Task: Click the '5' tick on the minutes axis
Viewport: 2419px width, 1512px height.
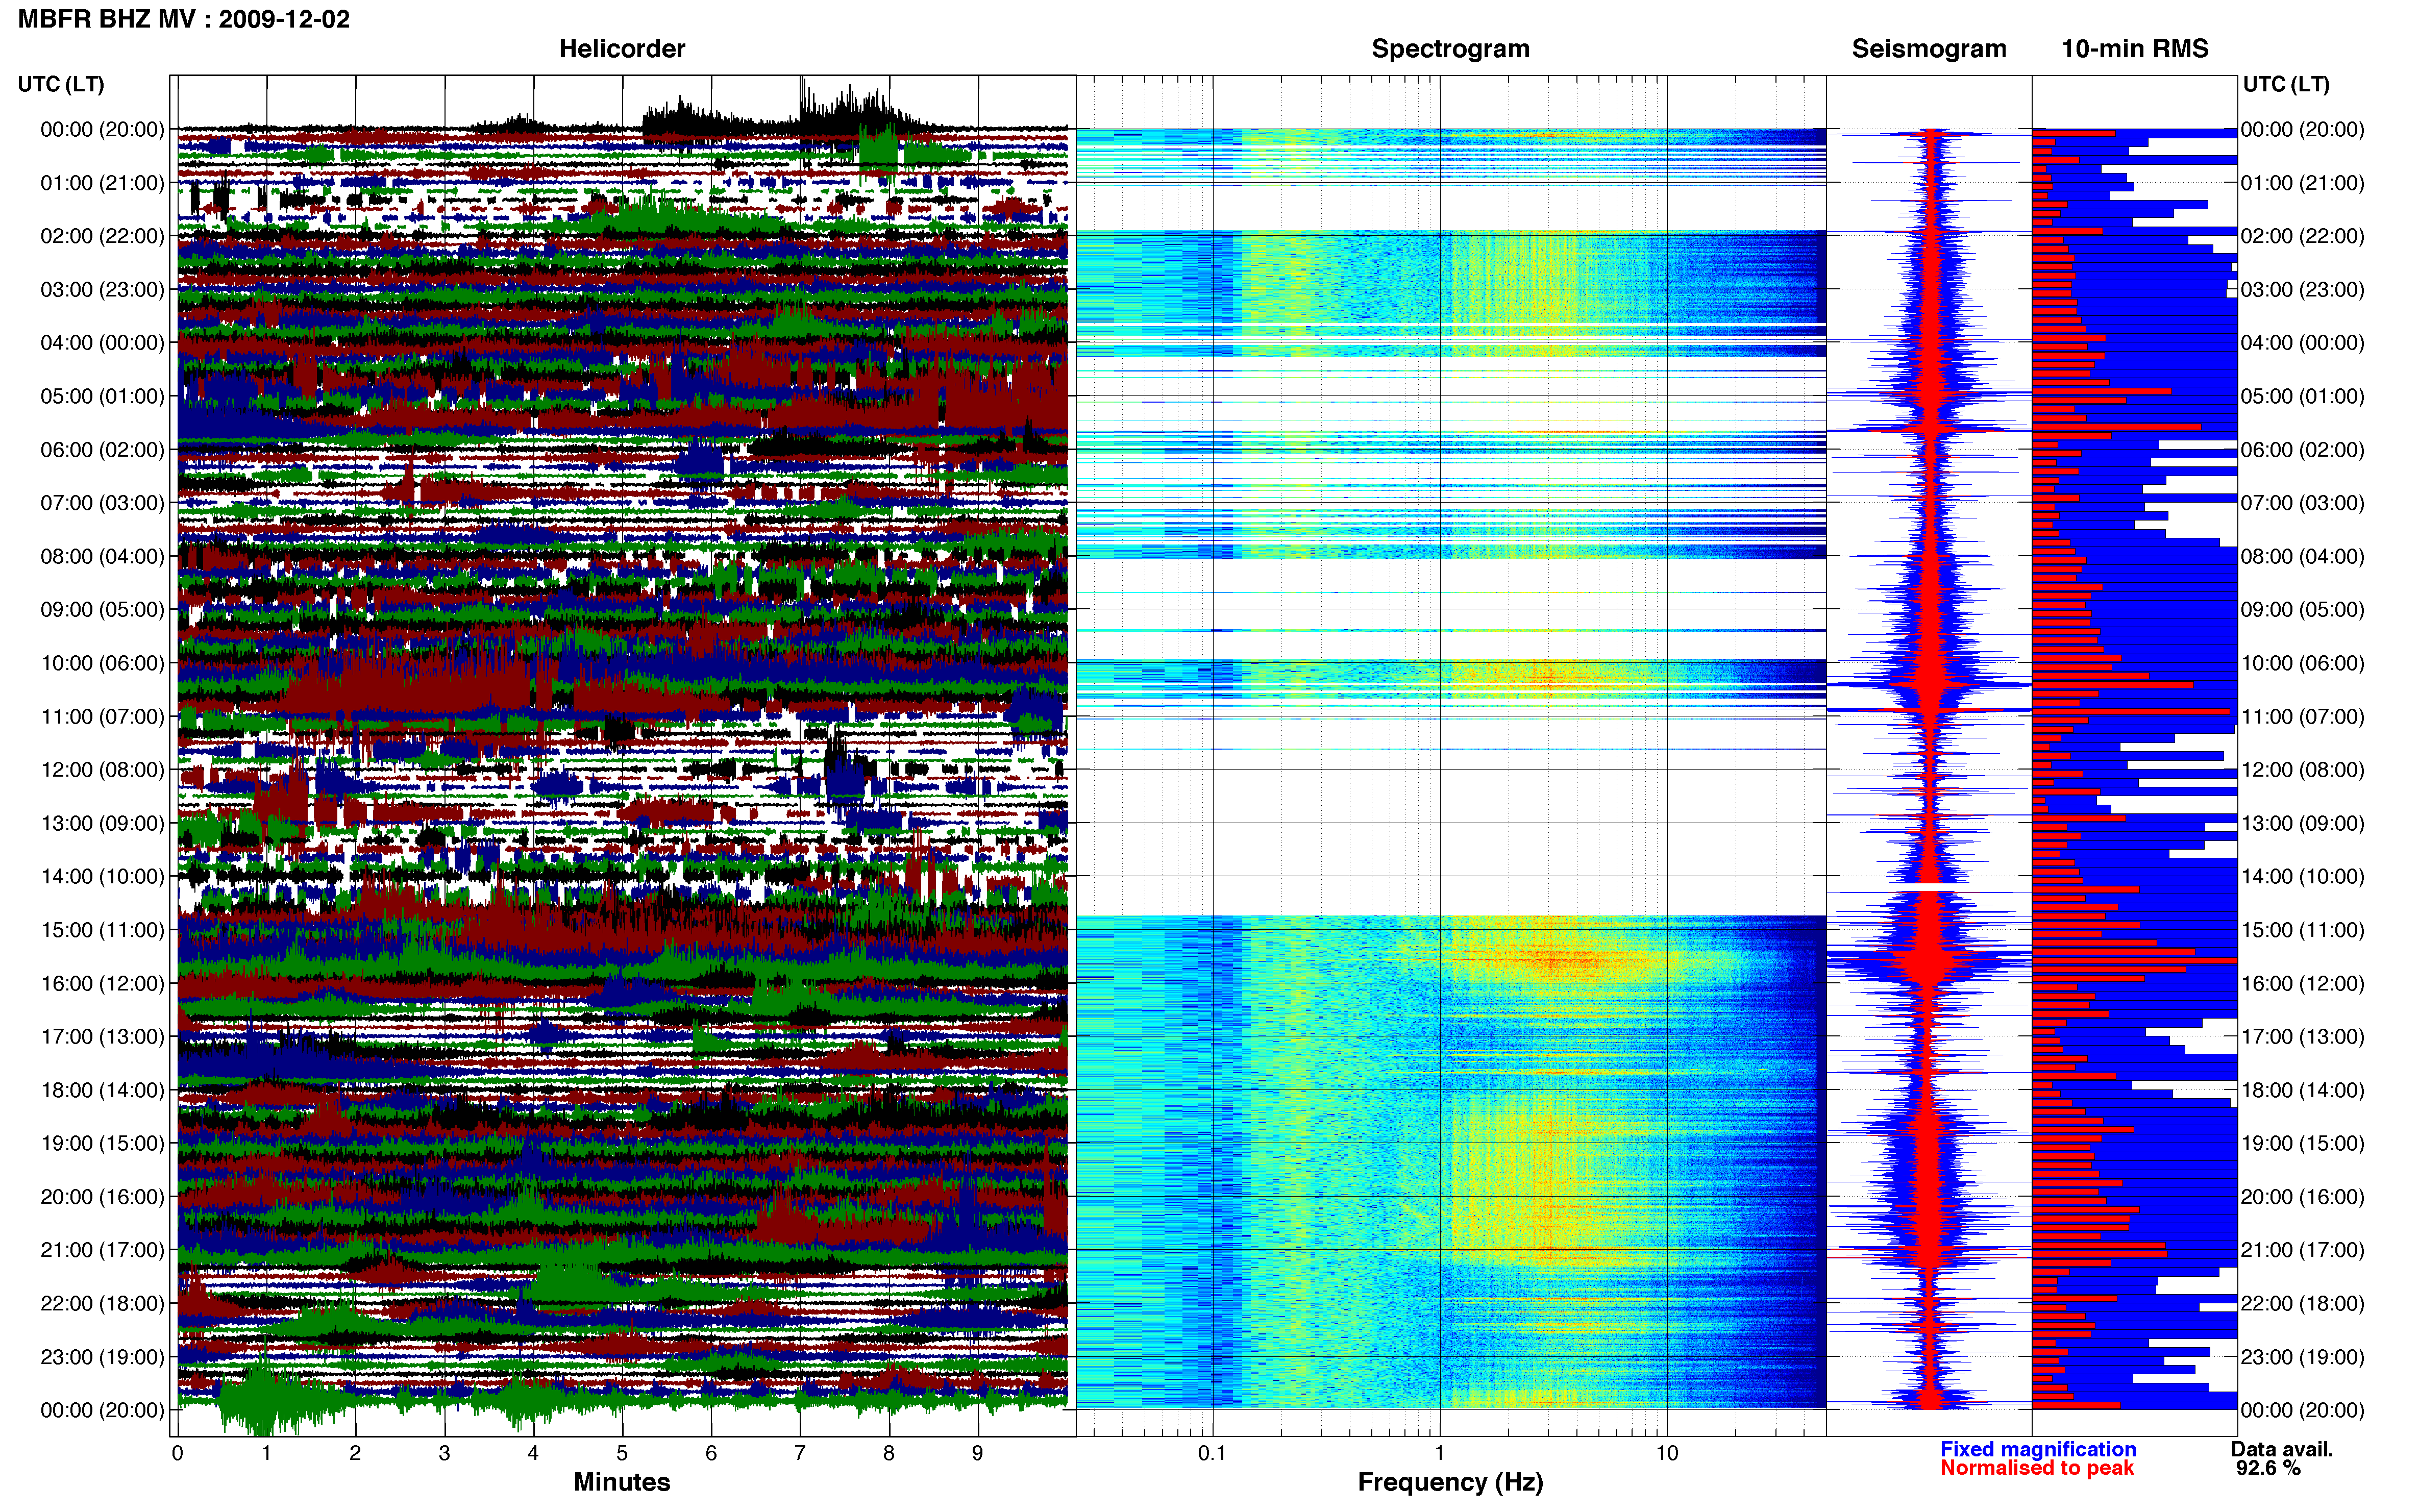Action: point(622,1453)
